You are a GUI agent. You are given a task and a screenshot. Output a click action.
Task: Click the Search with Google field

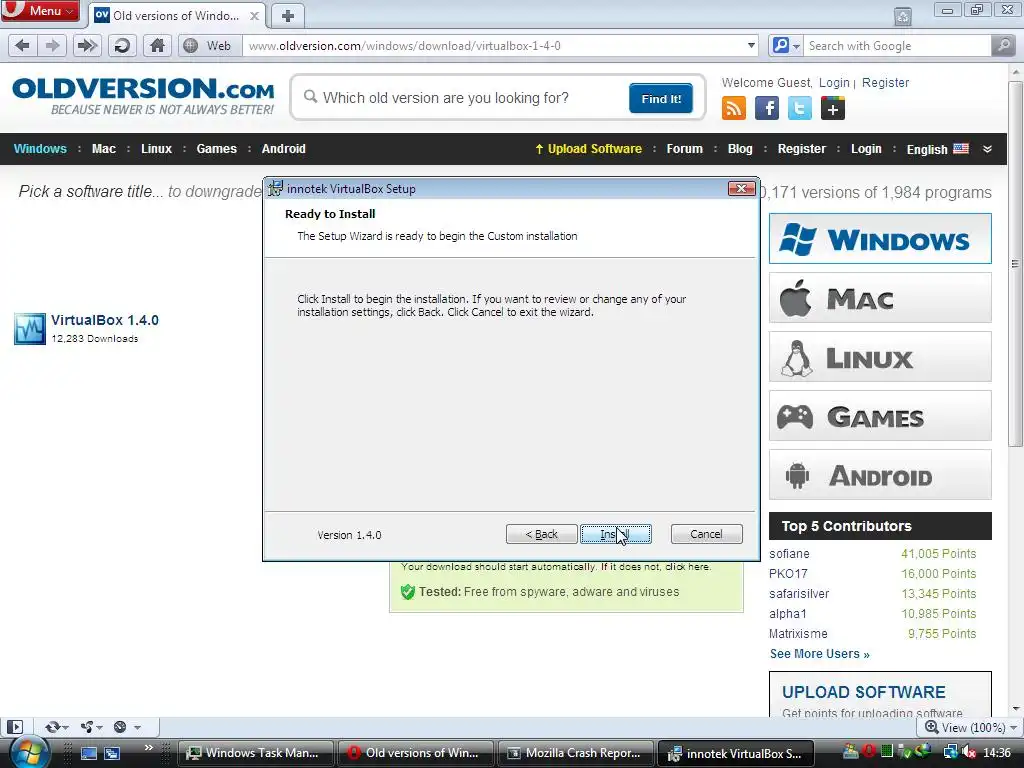896,46
